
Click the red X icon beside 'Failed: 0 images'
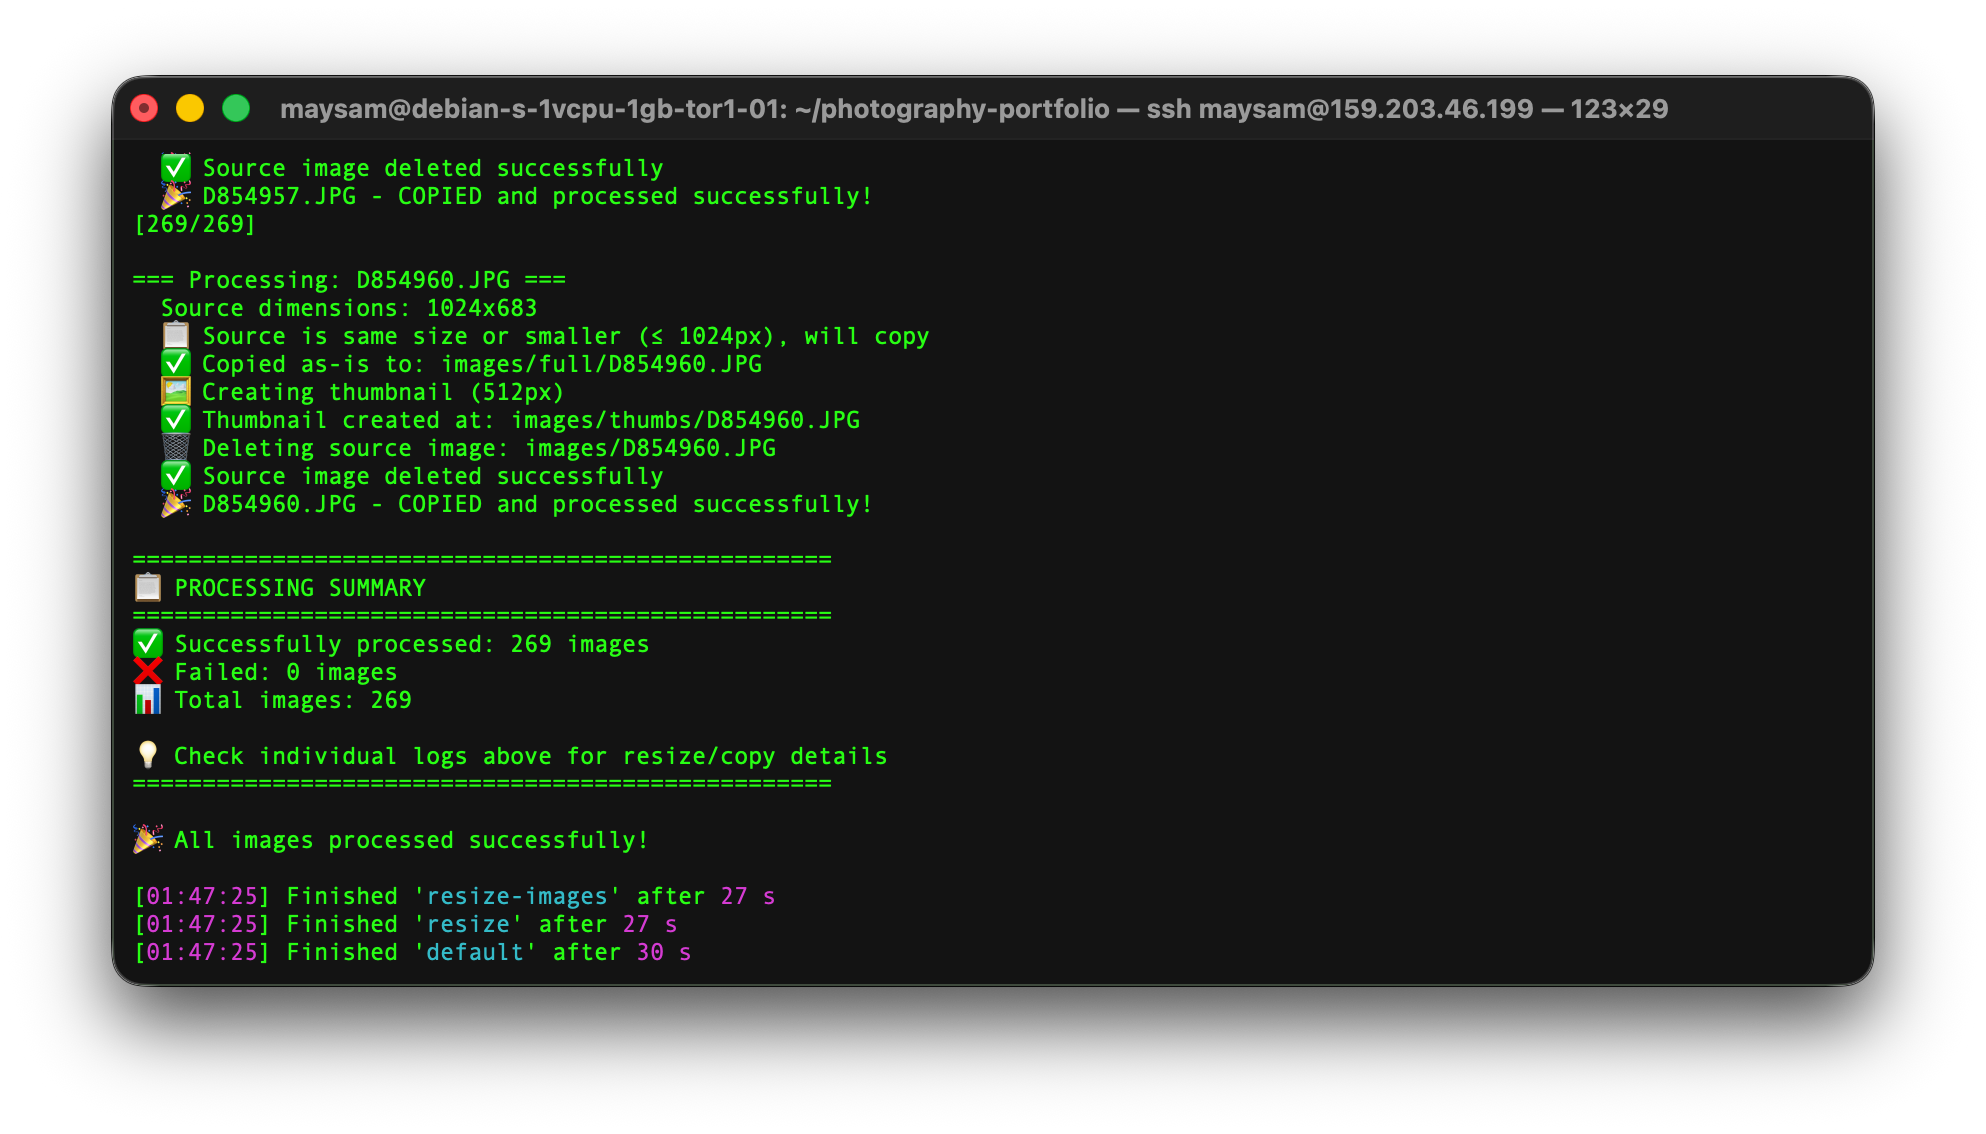point(148,671)
